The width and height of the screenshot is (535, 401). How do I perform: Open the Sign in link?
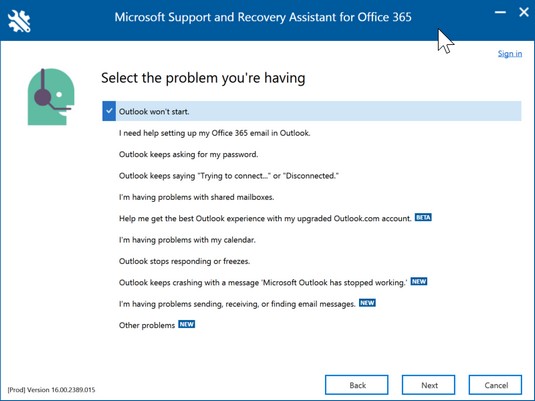point(510,54)
